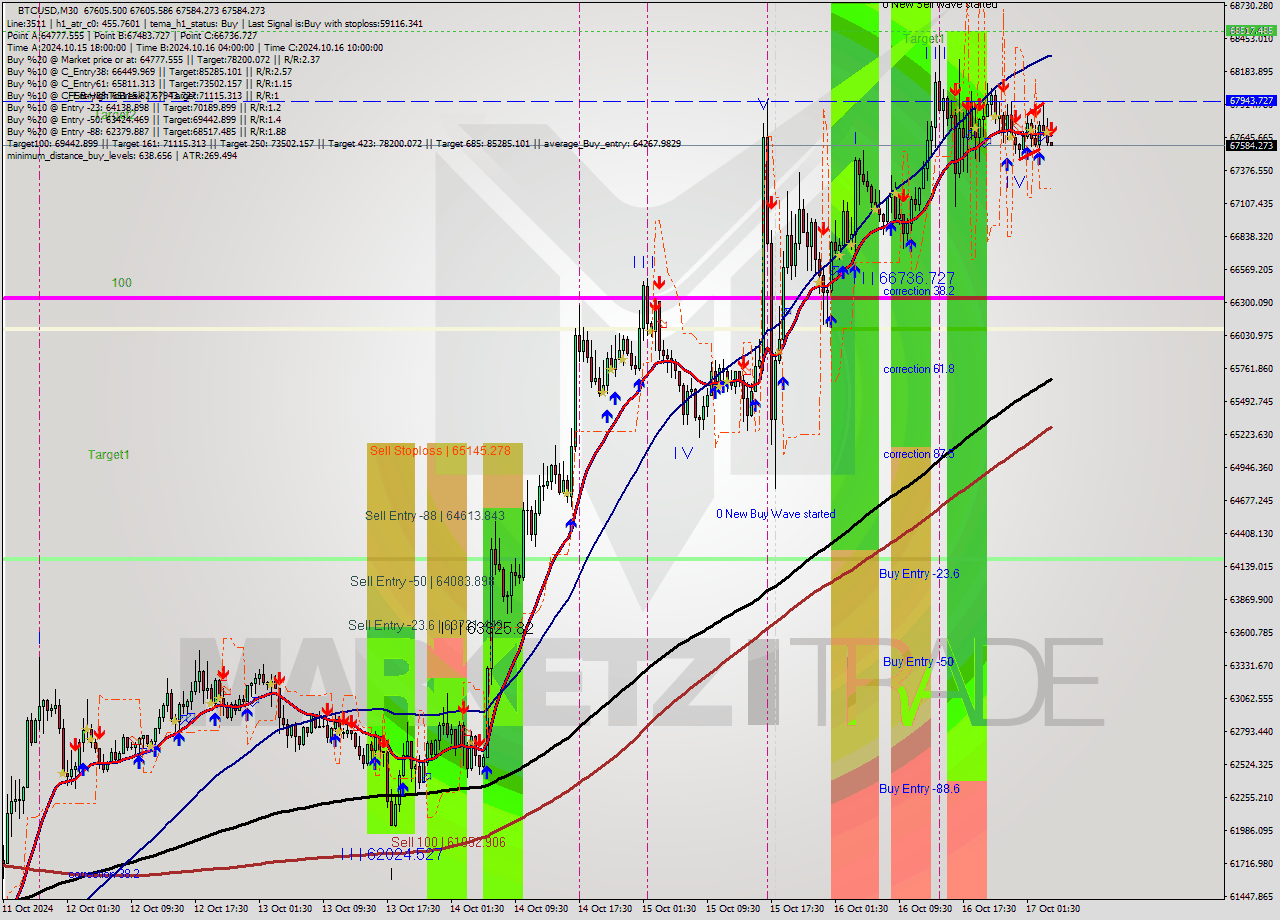Click the 'Sell Stoploss | 65145.278' label
This screenshot has width=1280, height=920.
click(440, 451)
